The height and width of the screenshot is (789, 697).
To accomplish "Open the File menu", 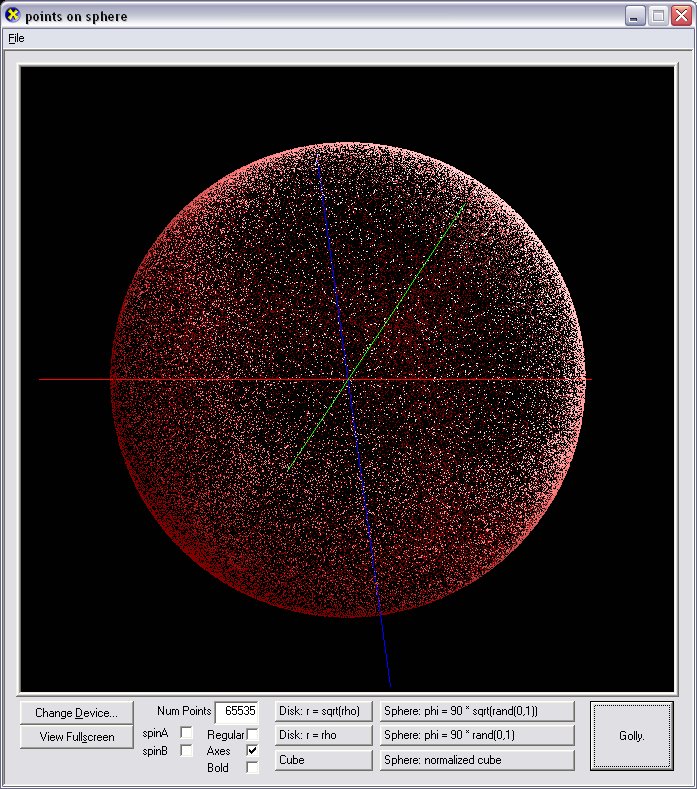I will click(16, 38).
